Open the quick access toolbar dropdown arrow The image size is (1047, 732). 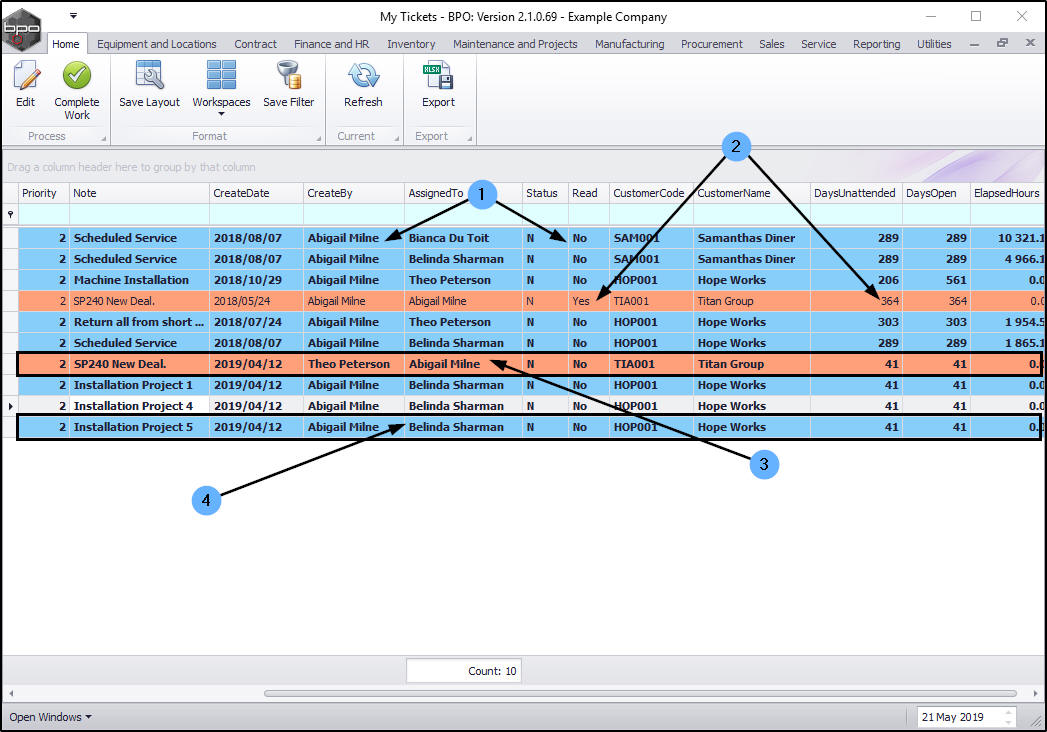pos(73,15)
